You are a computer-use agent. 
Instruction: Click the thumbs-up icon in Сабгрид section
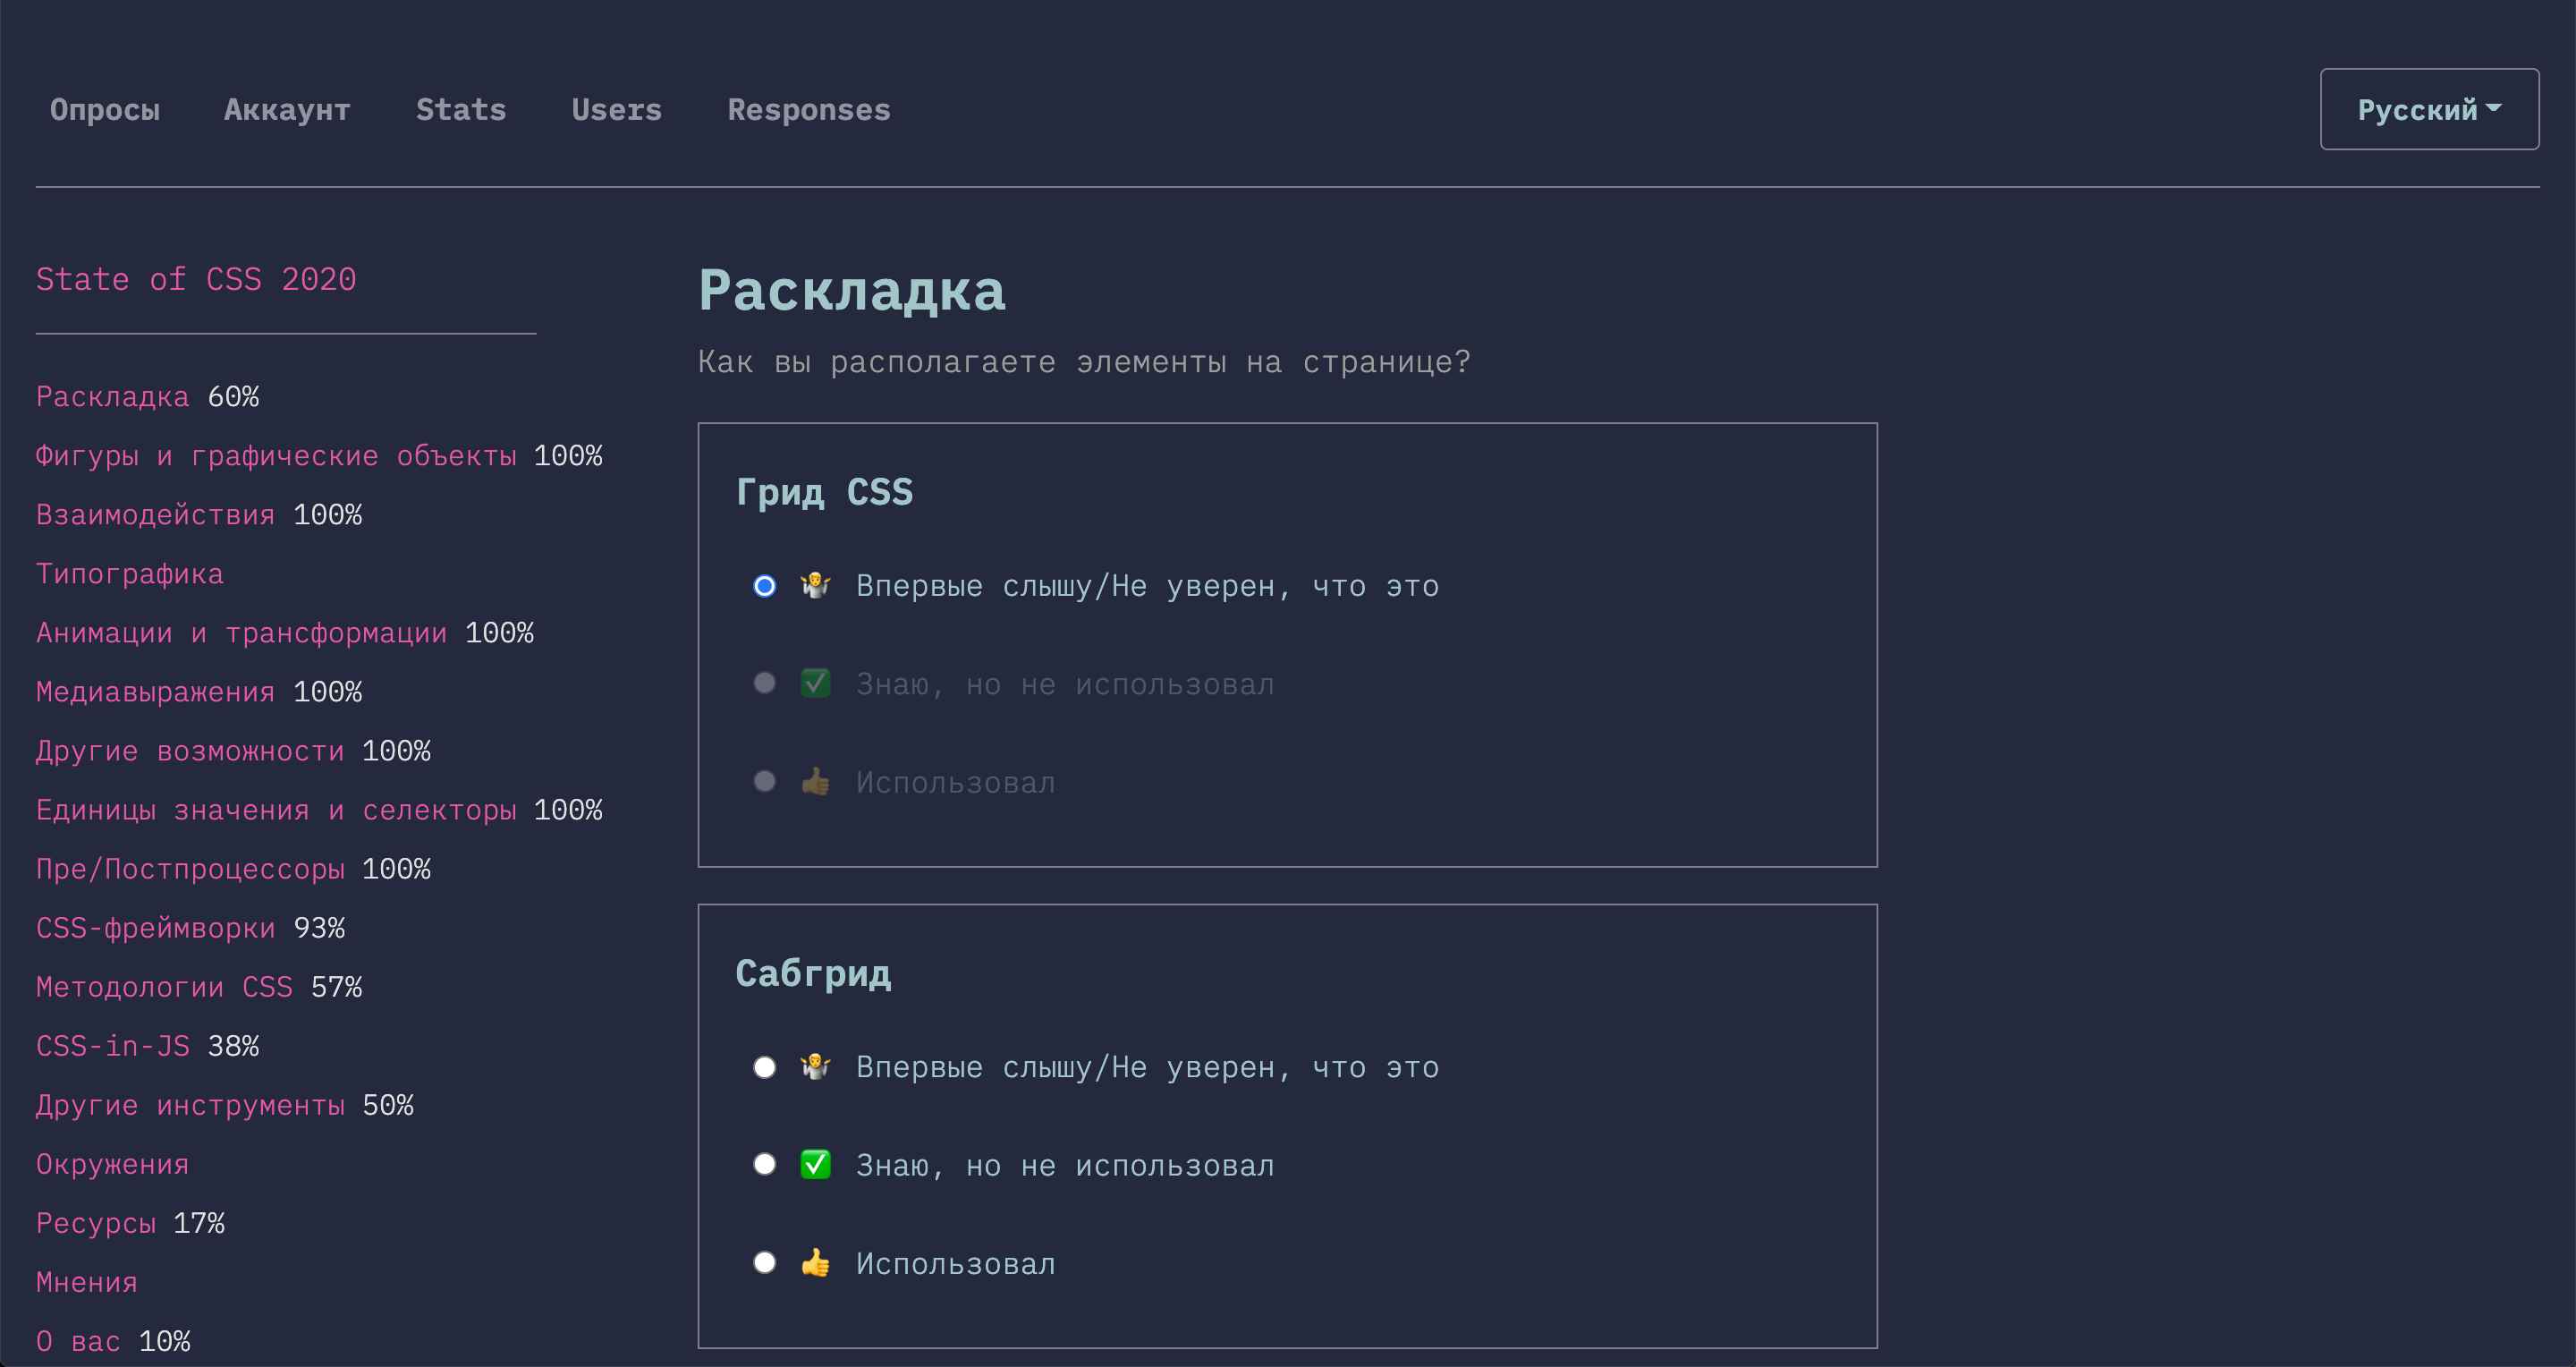(x=815, y=1262)
